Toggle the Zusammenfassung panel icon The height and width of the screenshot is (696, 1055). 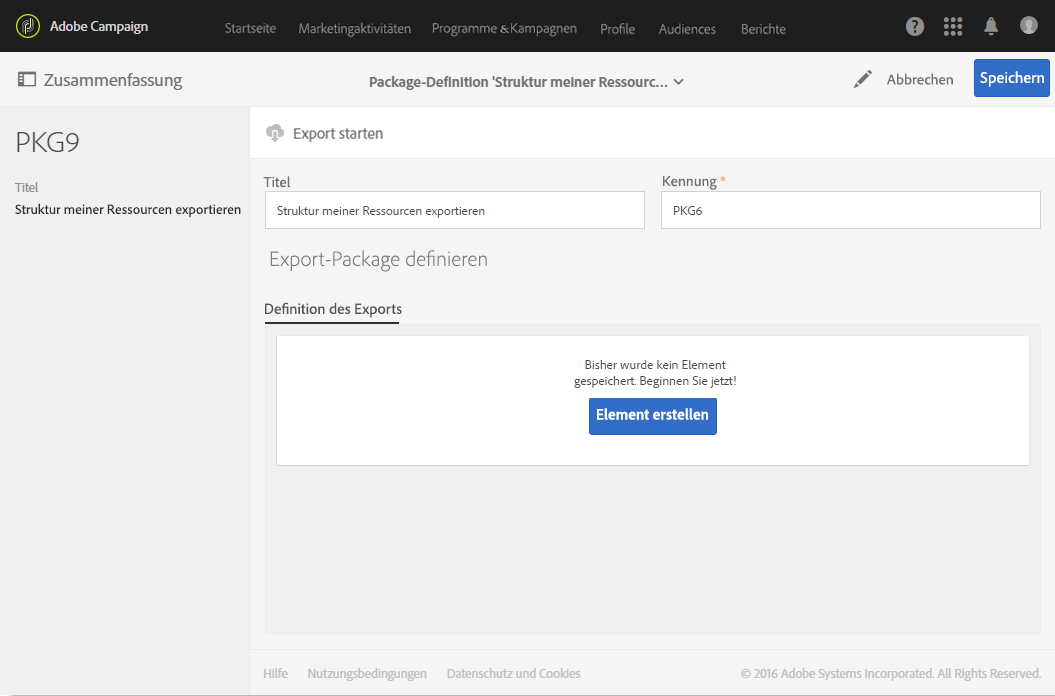27,80
